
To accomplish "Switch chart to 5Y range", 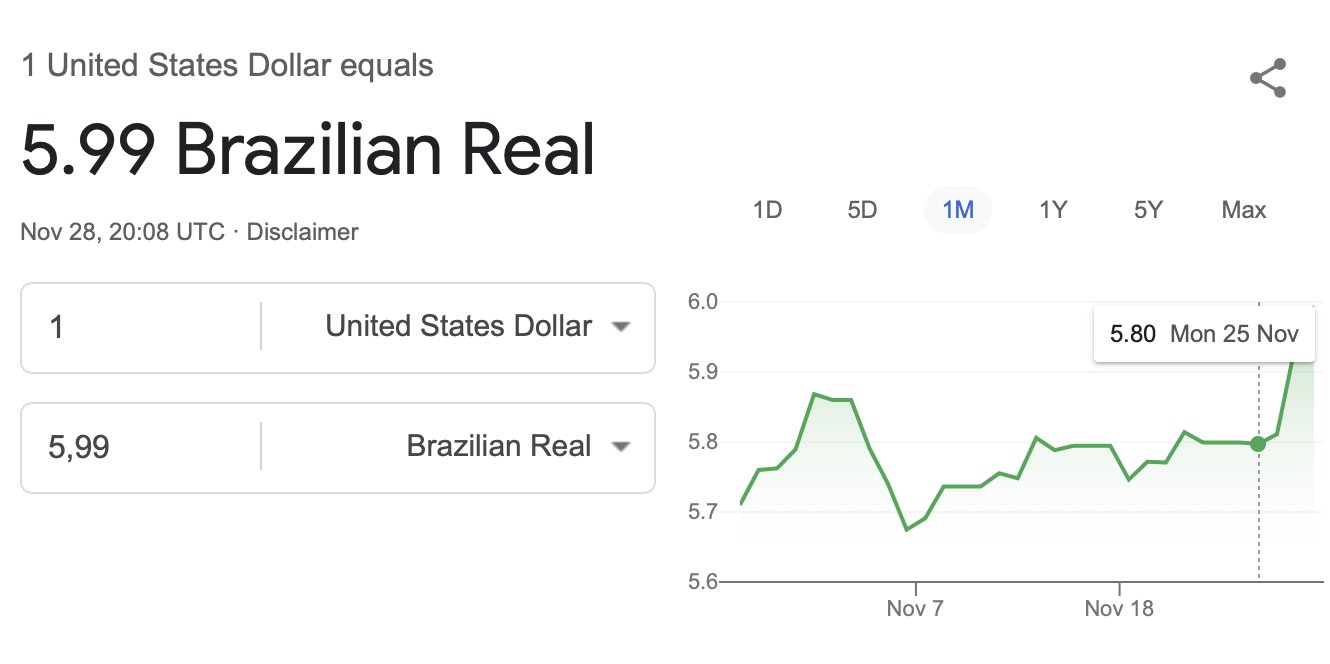I will click(1148, 210).
